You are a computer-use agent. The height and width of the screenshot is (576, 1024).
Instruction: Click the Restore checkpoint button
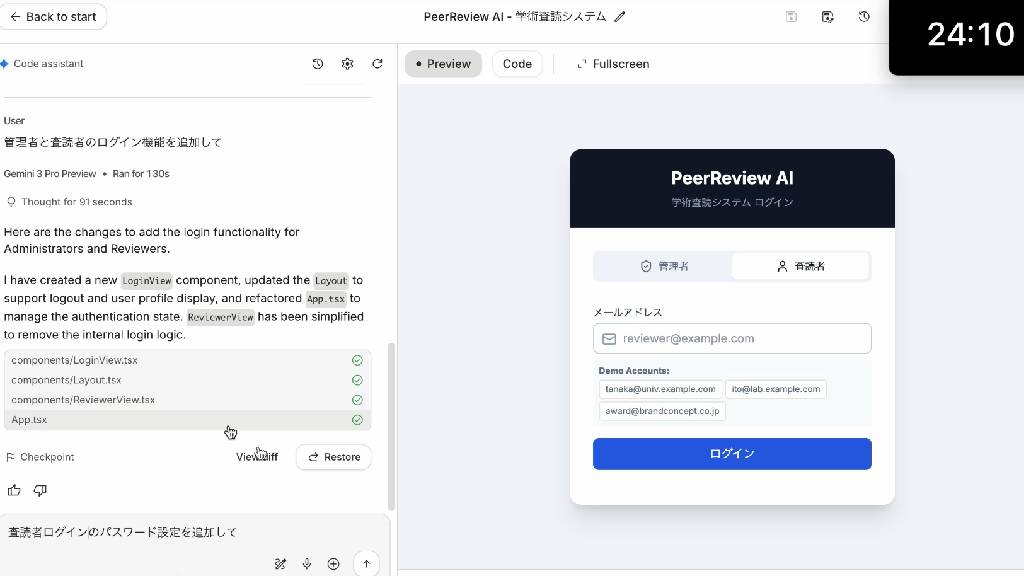click(x=334, y=457)
